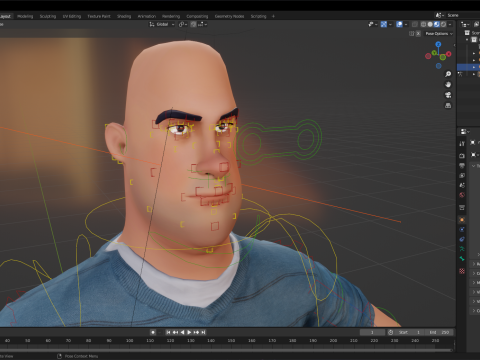
Task: Switch perspective/orthographic projection icon
Action: tap(448, 106)
